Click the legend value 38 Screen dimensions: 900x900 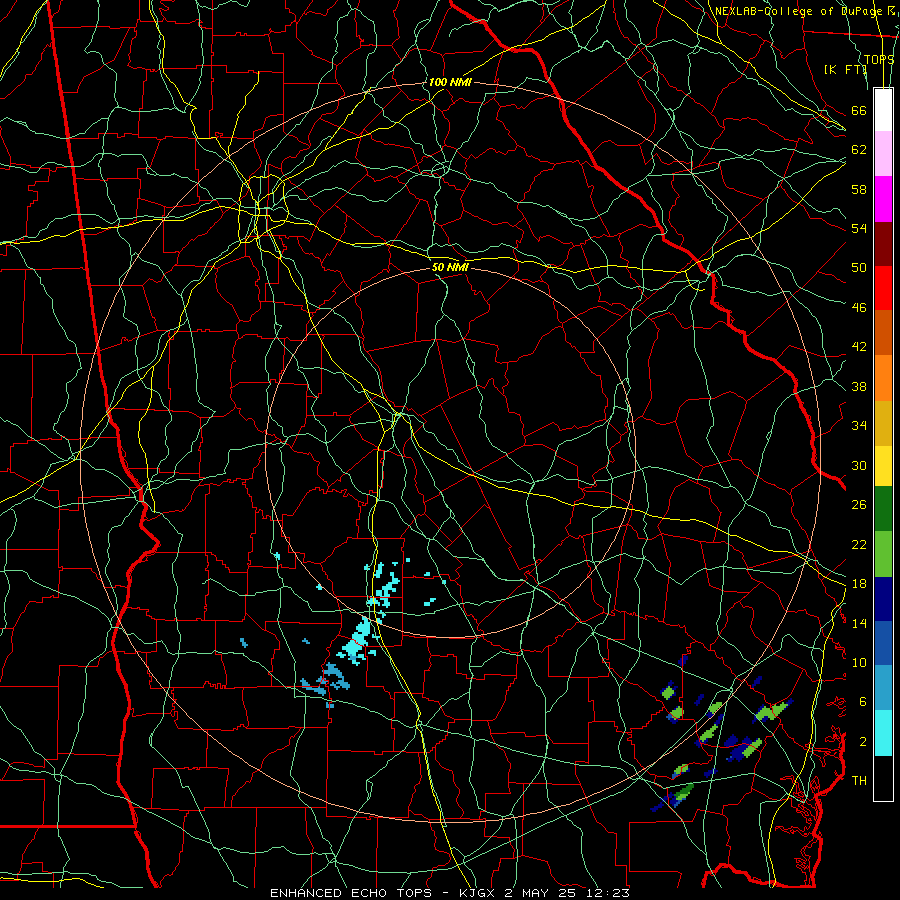tap(859, 386)
